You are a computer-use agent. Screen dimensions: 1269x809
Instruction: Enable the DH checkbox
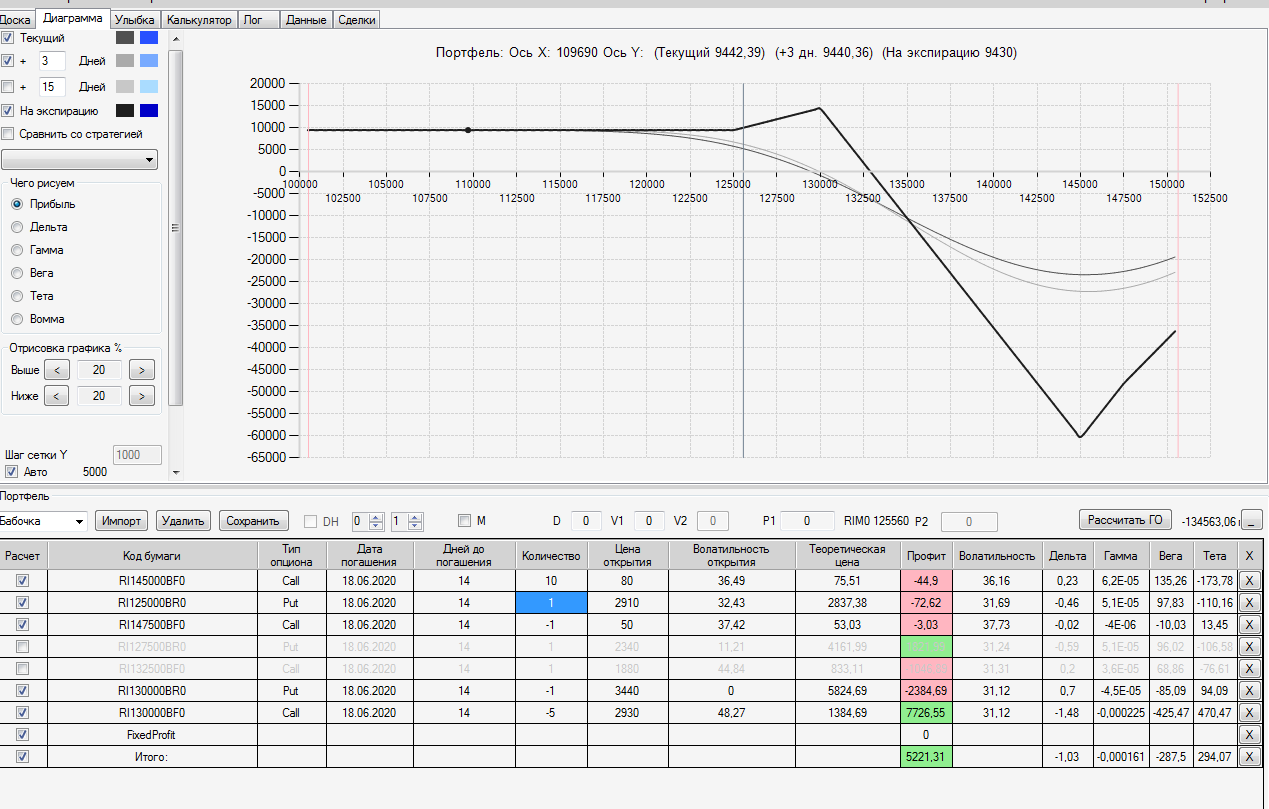tap(310, 521)
